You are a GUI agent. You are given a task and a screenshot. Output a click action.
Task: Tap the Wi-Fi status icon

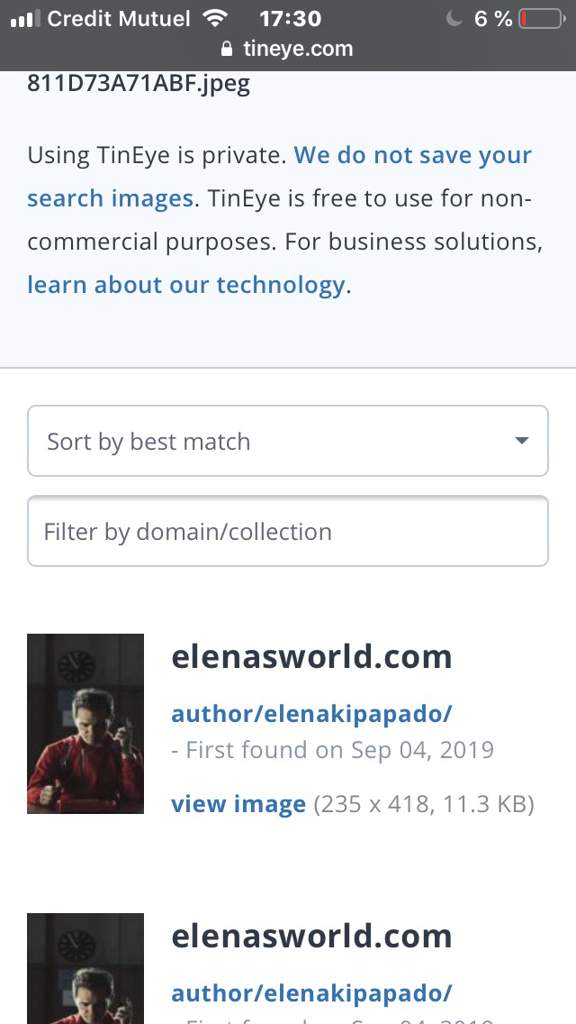coord(215,18)
